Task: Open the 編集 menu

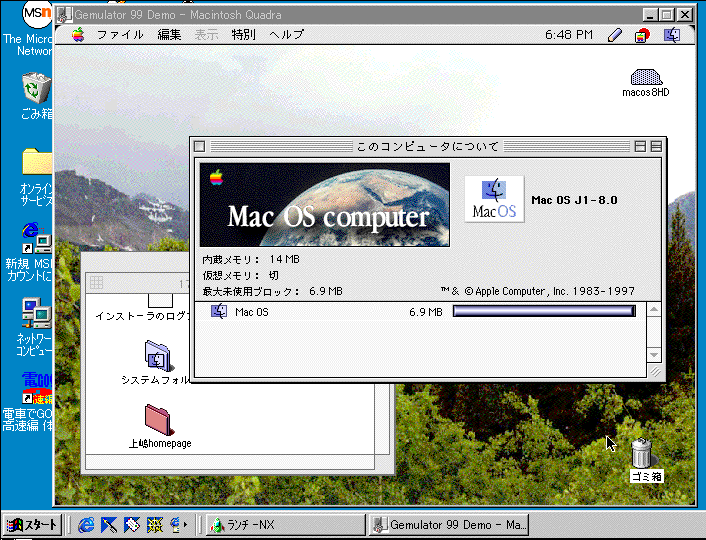Action: pos(169,35)
